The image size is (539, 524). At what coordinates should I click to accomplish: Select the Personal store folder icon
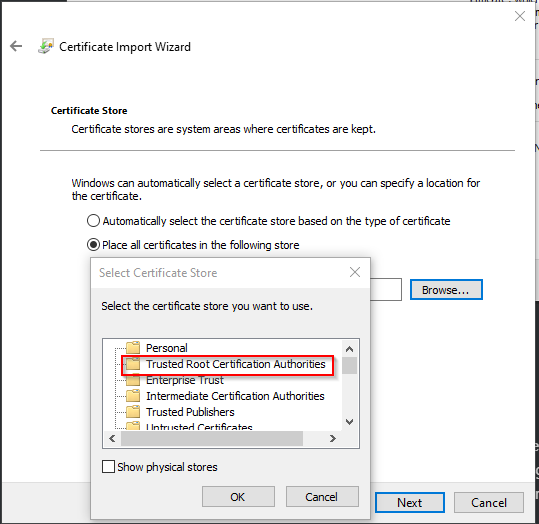pyautogui.click(x=133, y=348)
